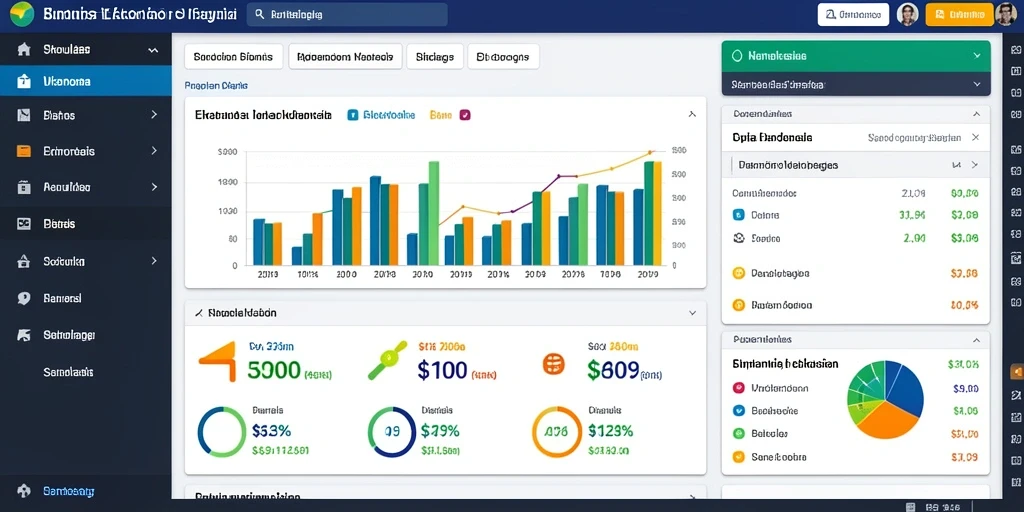
Task: Select the second tab in the top tab row
Action: tap(345, 57)
